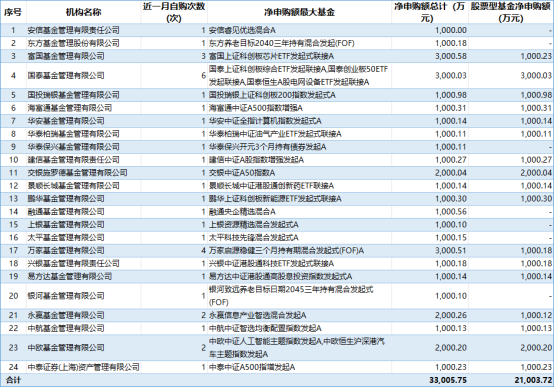554x387 pixels.
Task: Select the 33,005.75 grand total cell
Action: tap(430, 380)
